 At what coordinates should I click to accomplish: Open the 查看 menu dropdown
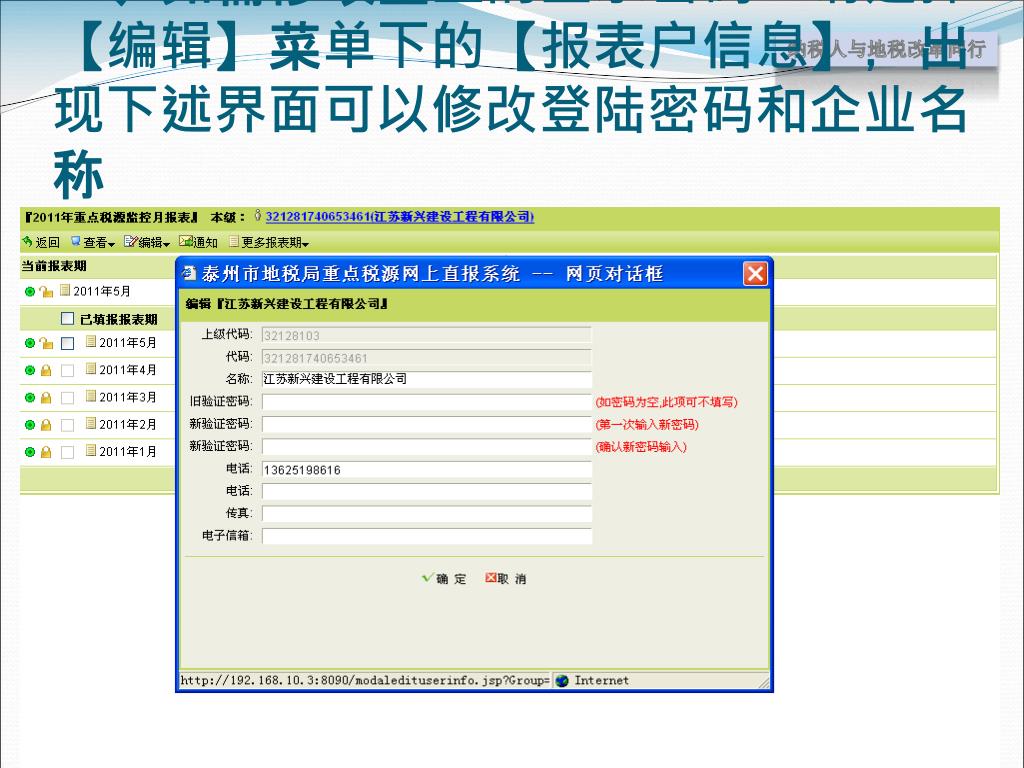pos(93,242)
